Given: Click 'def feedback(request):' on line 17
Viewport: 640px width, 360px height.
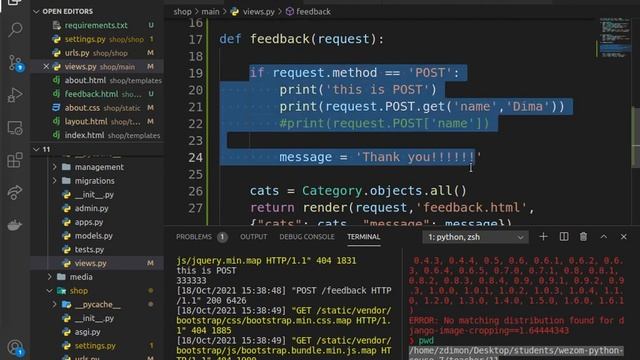Looking at the screenshot, I should tap(301, 40).
